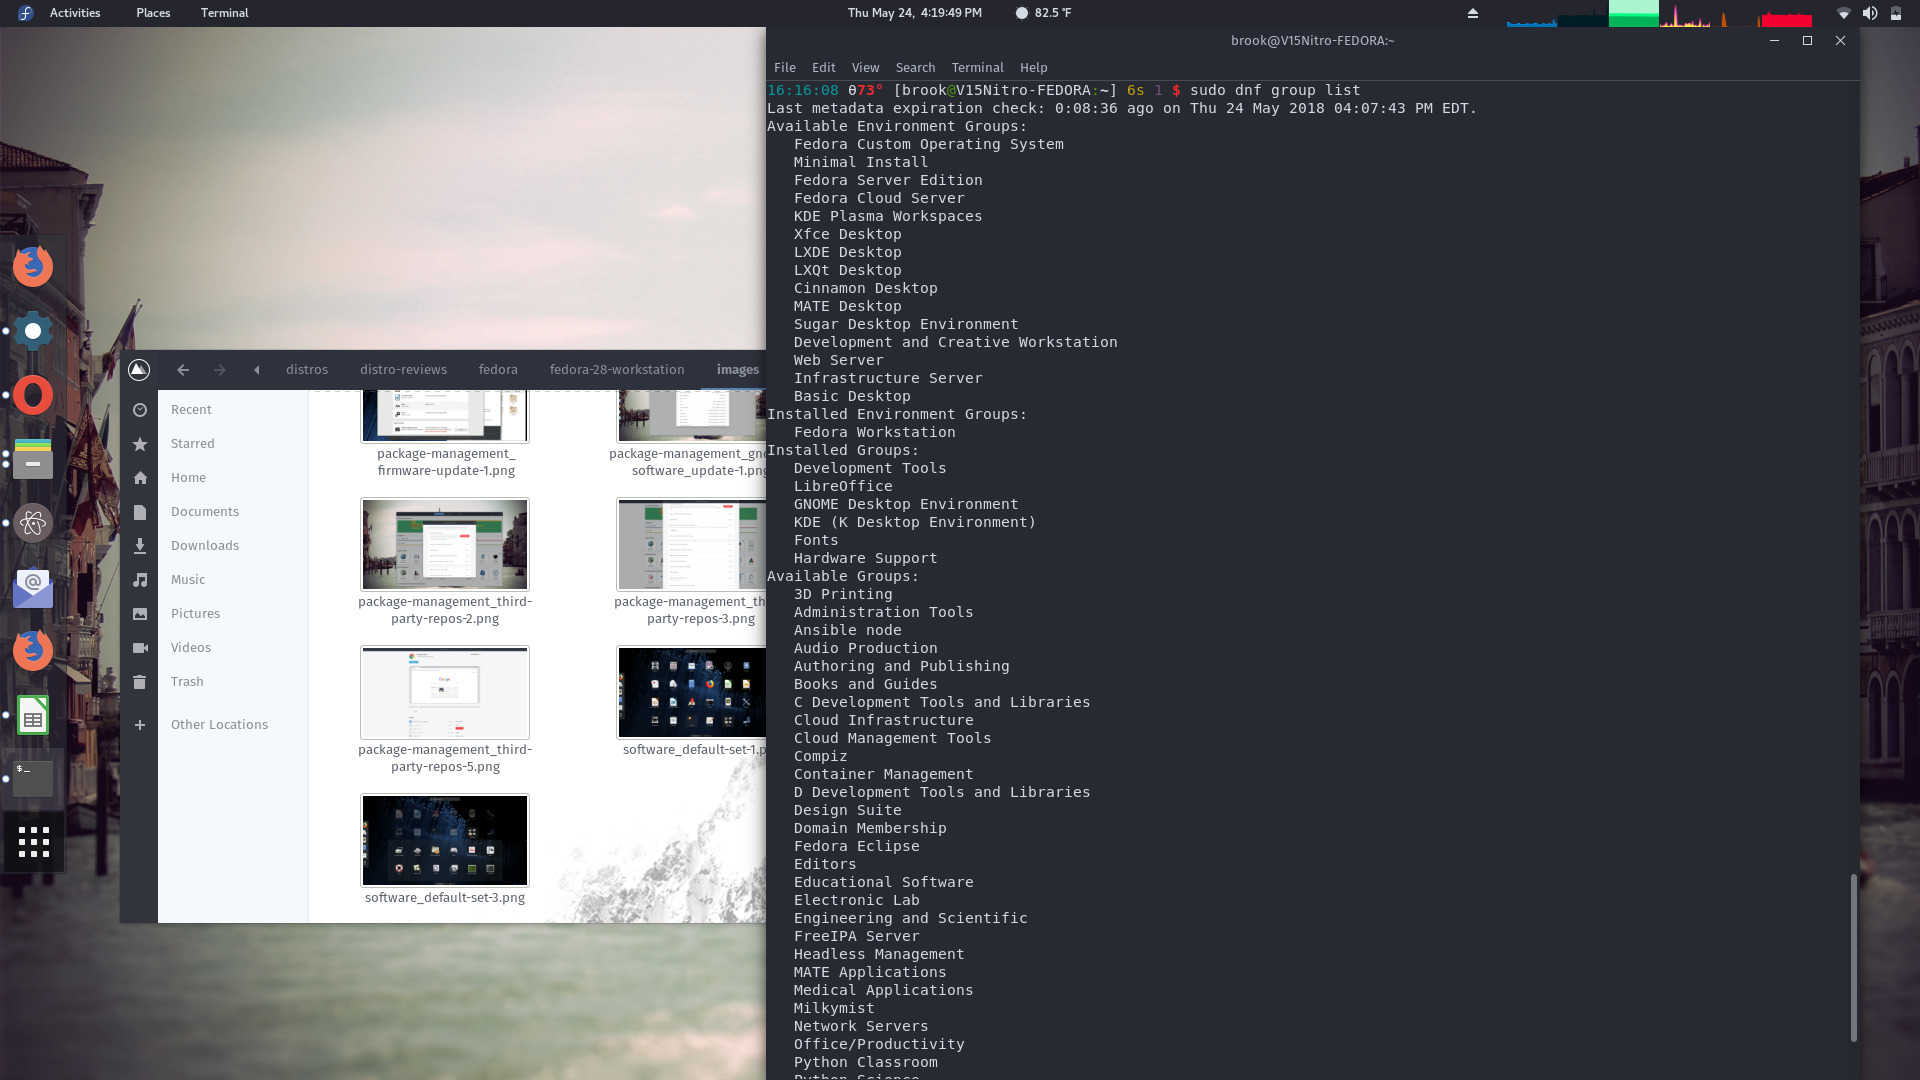
Task: Open the mail envelope app in dock
Action: coord(33,587)
